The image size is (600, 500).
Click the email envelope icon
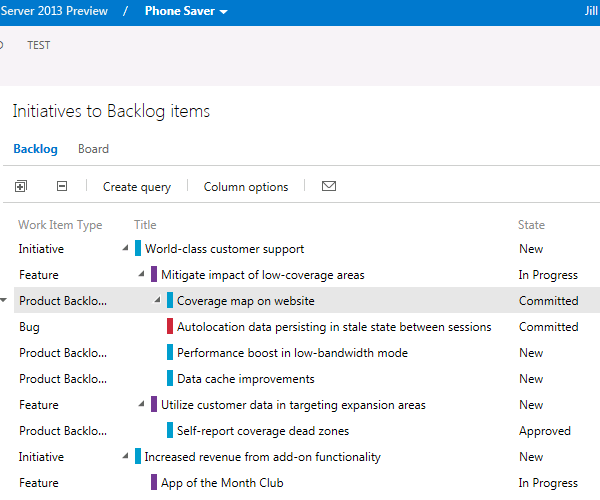[328, 186]
